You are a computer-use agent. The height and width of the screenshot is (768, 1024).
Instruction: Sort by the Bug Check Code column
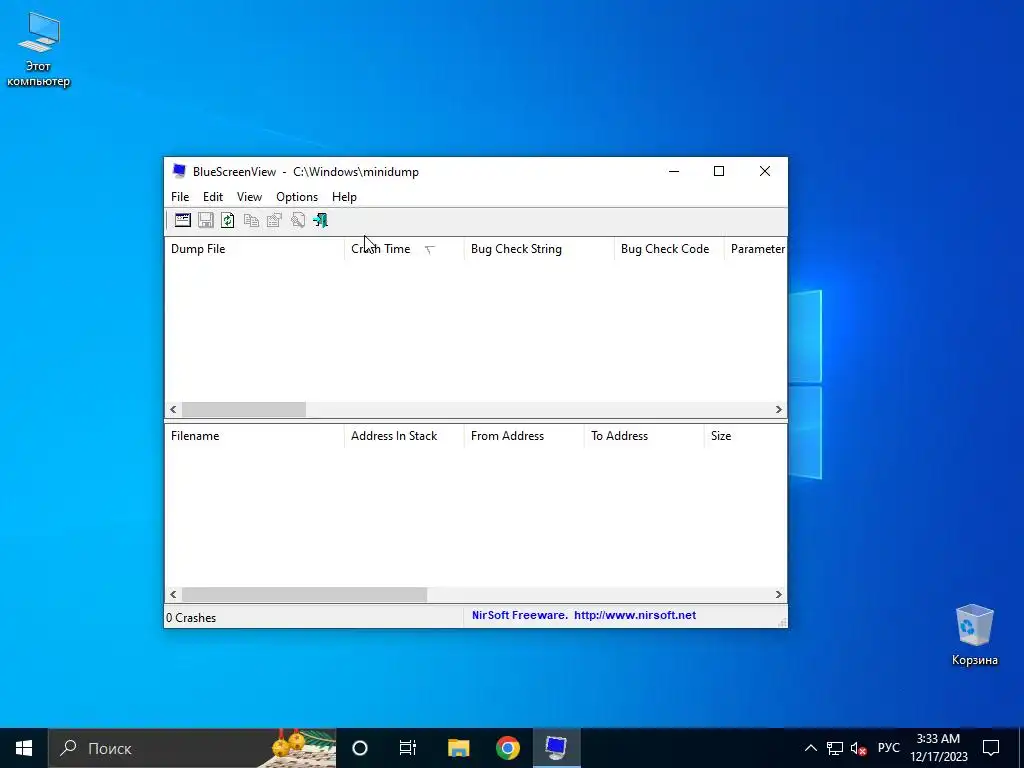669,249
